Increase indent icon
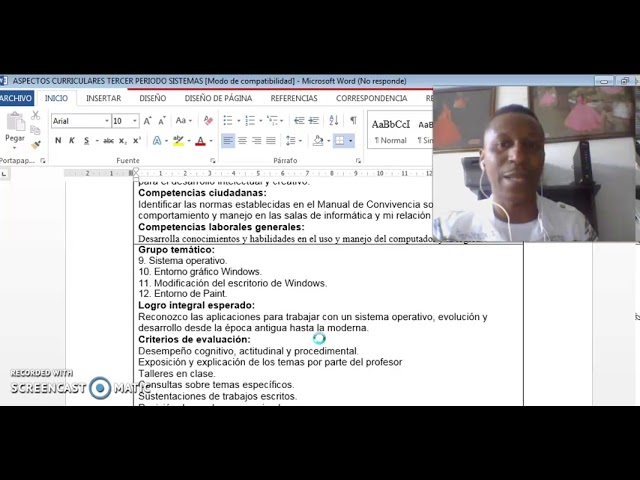Viewport: 640px width, 480px height. (313, 120)
